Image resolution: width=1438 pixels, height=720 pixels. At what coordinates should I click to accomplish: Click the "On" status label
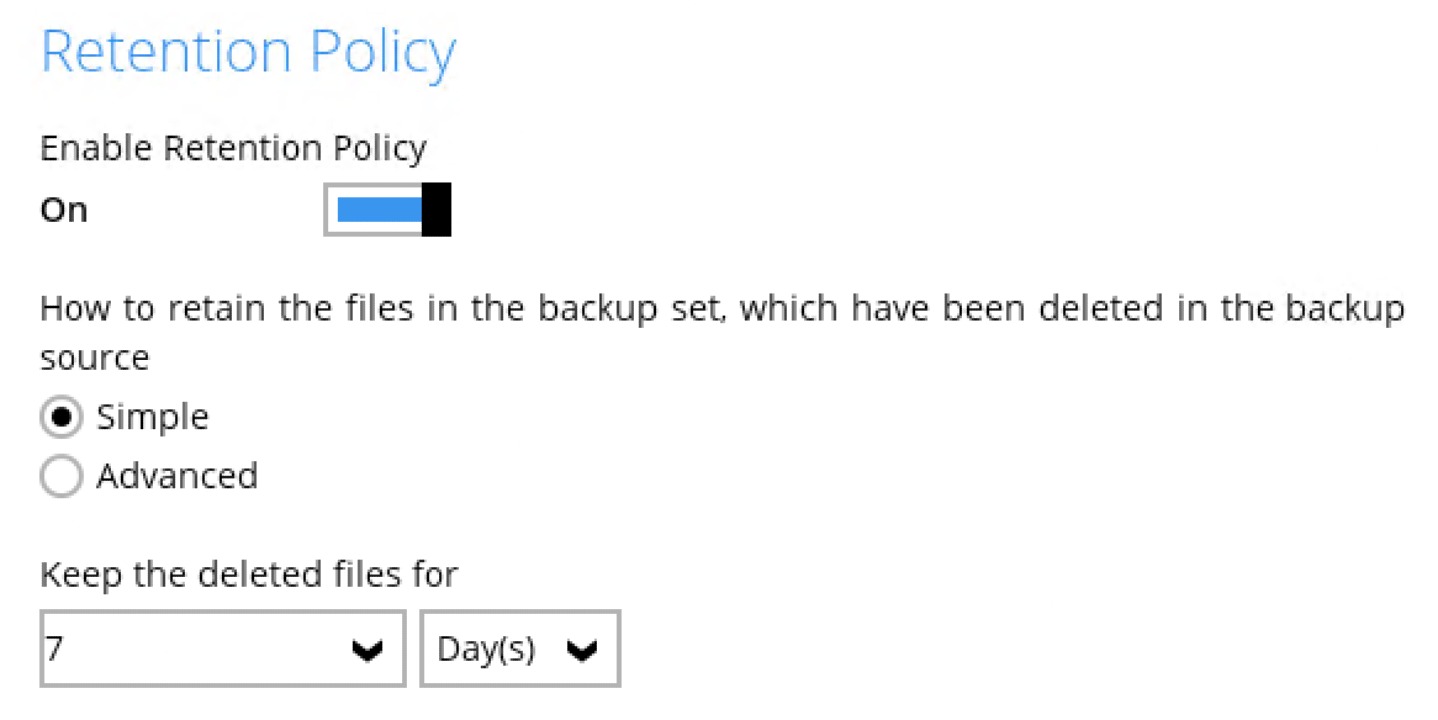[64, 211]
